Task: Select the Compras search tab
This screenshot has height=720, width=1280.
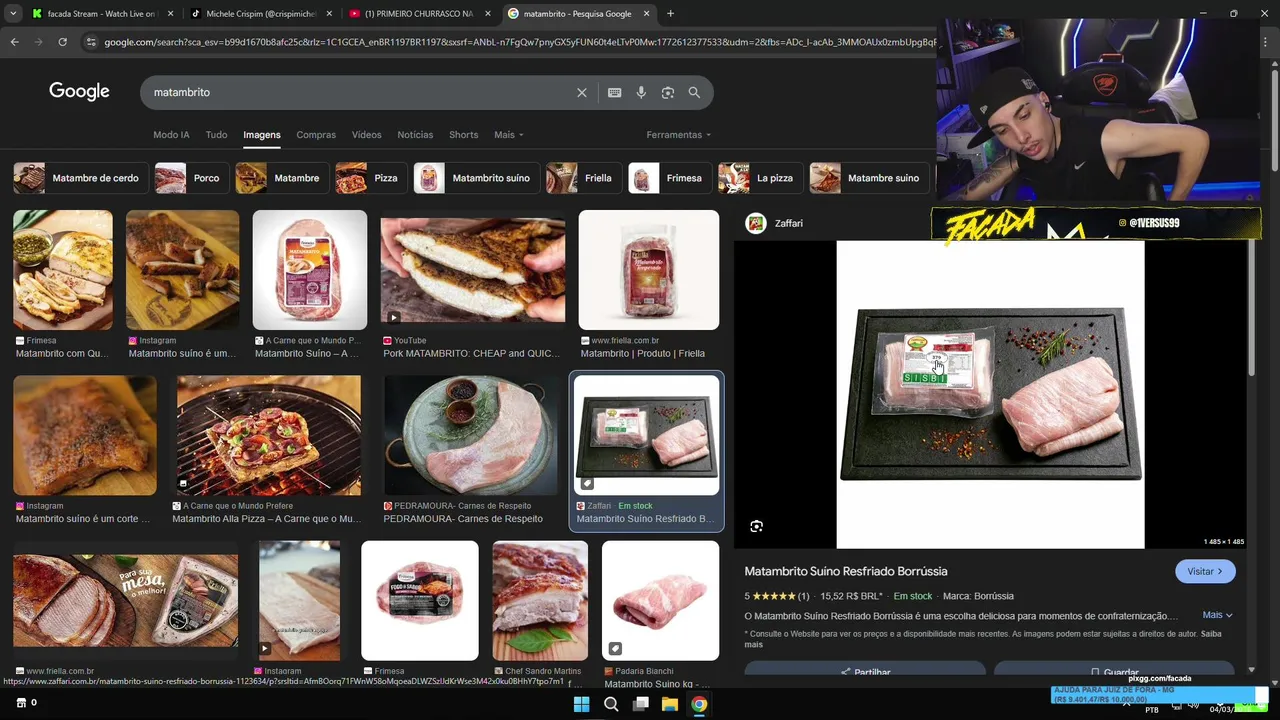Action: click(316, 135)
